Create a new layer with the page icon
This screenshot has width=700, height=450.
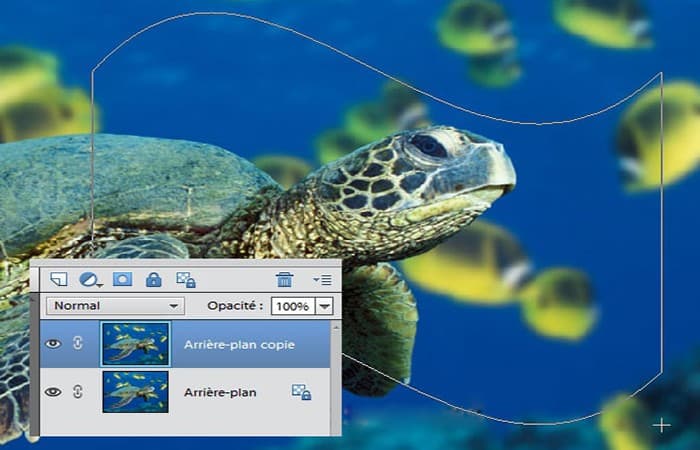[x=58, y=279]
